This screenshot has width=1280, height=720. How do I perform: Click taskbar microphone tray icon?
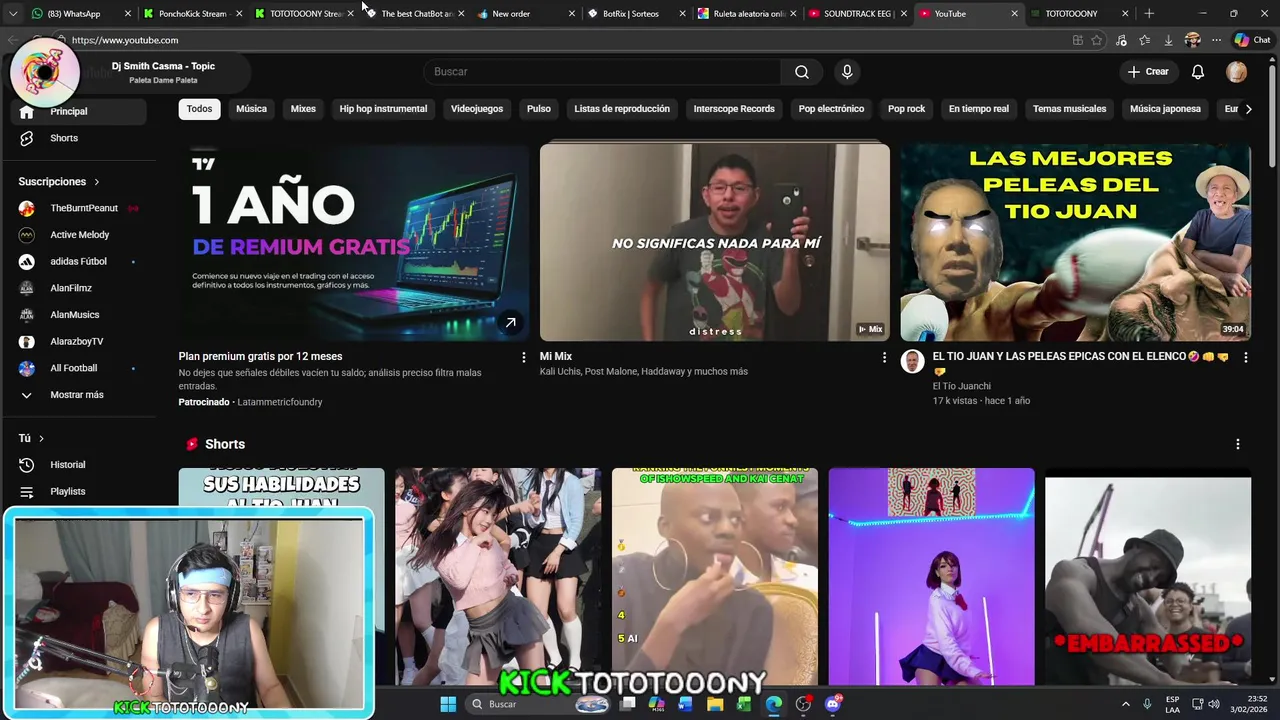[x=1147, y=704]
